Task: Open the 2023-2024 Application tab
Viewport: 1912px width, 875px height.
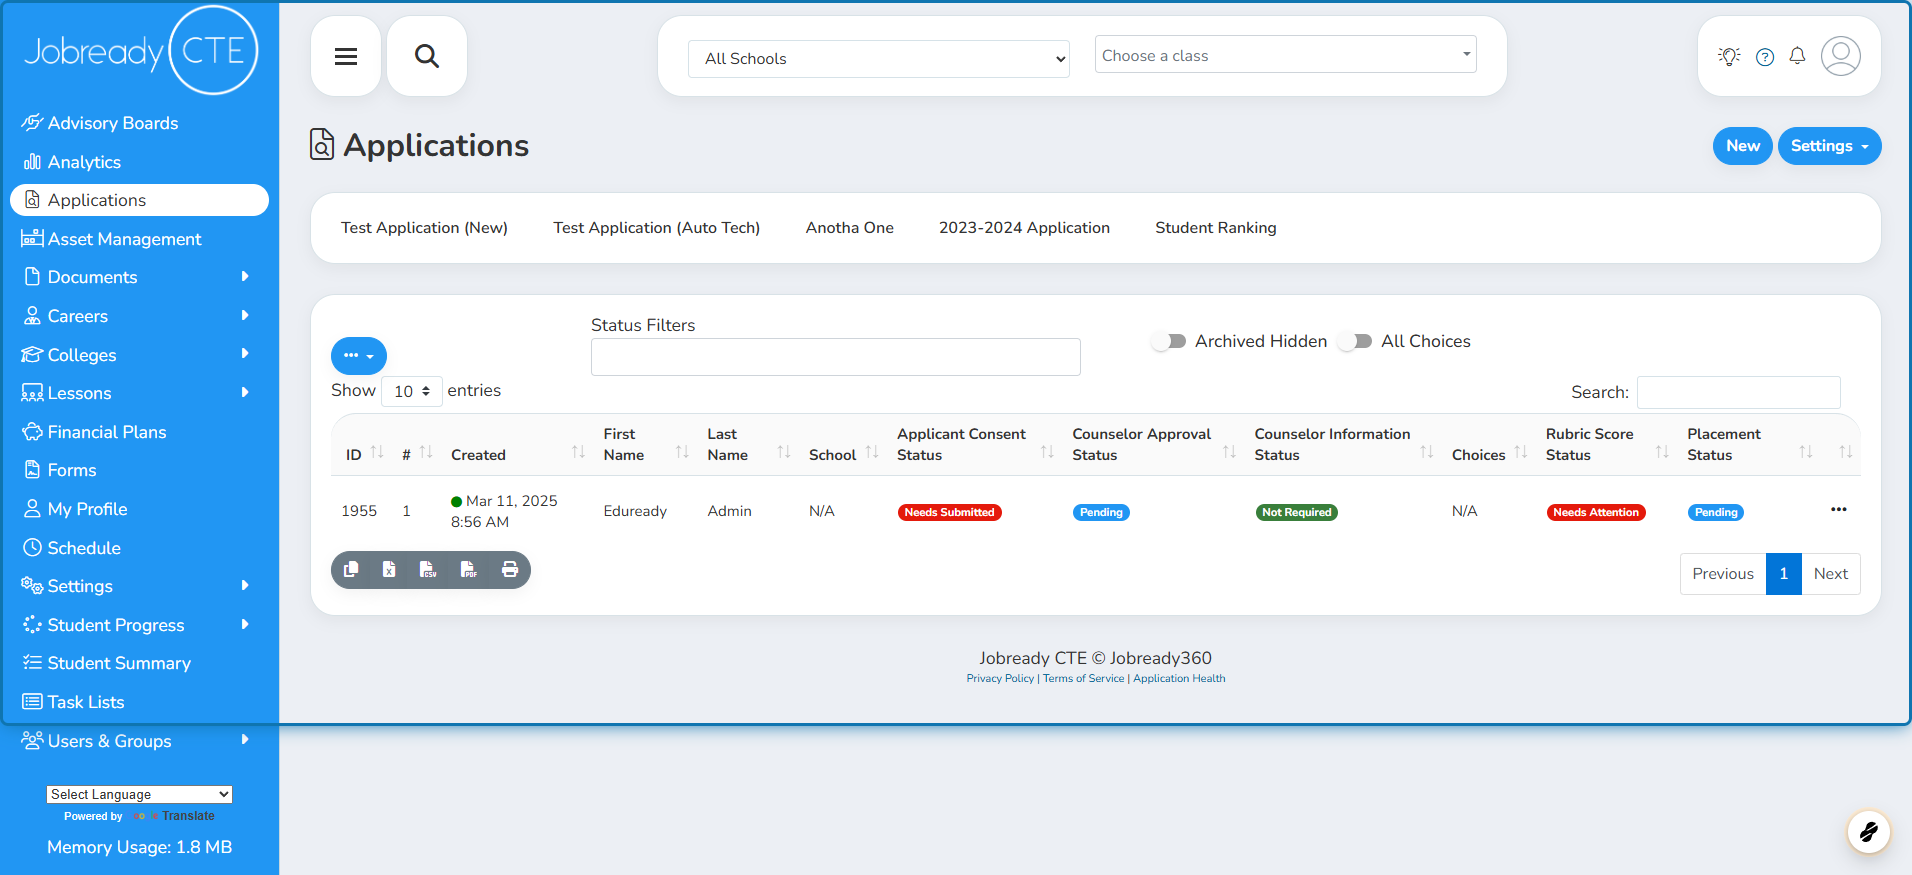Action: (x=1024, y=228)
